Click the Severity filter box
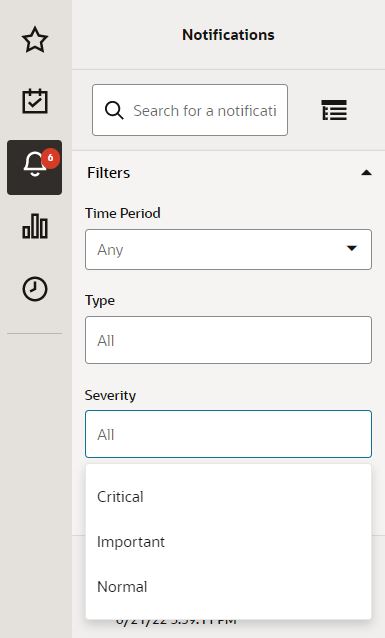This screenshot has height=638, width=385. tap(228, 434)
